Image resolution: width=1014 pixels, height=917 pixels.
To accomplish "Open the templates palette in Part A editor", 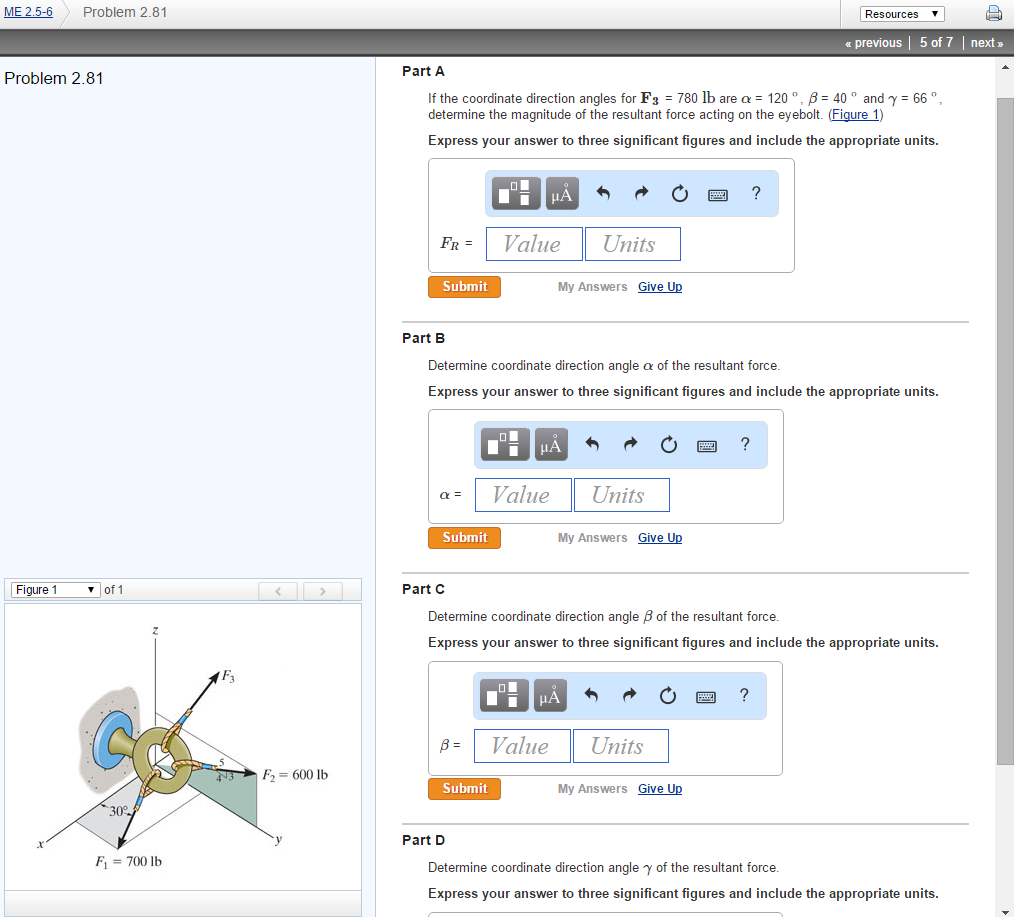I will pyautogui.click(x=514, y=193).
